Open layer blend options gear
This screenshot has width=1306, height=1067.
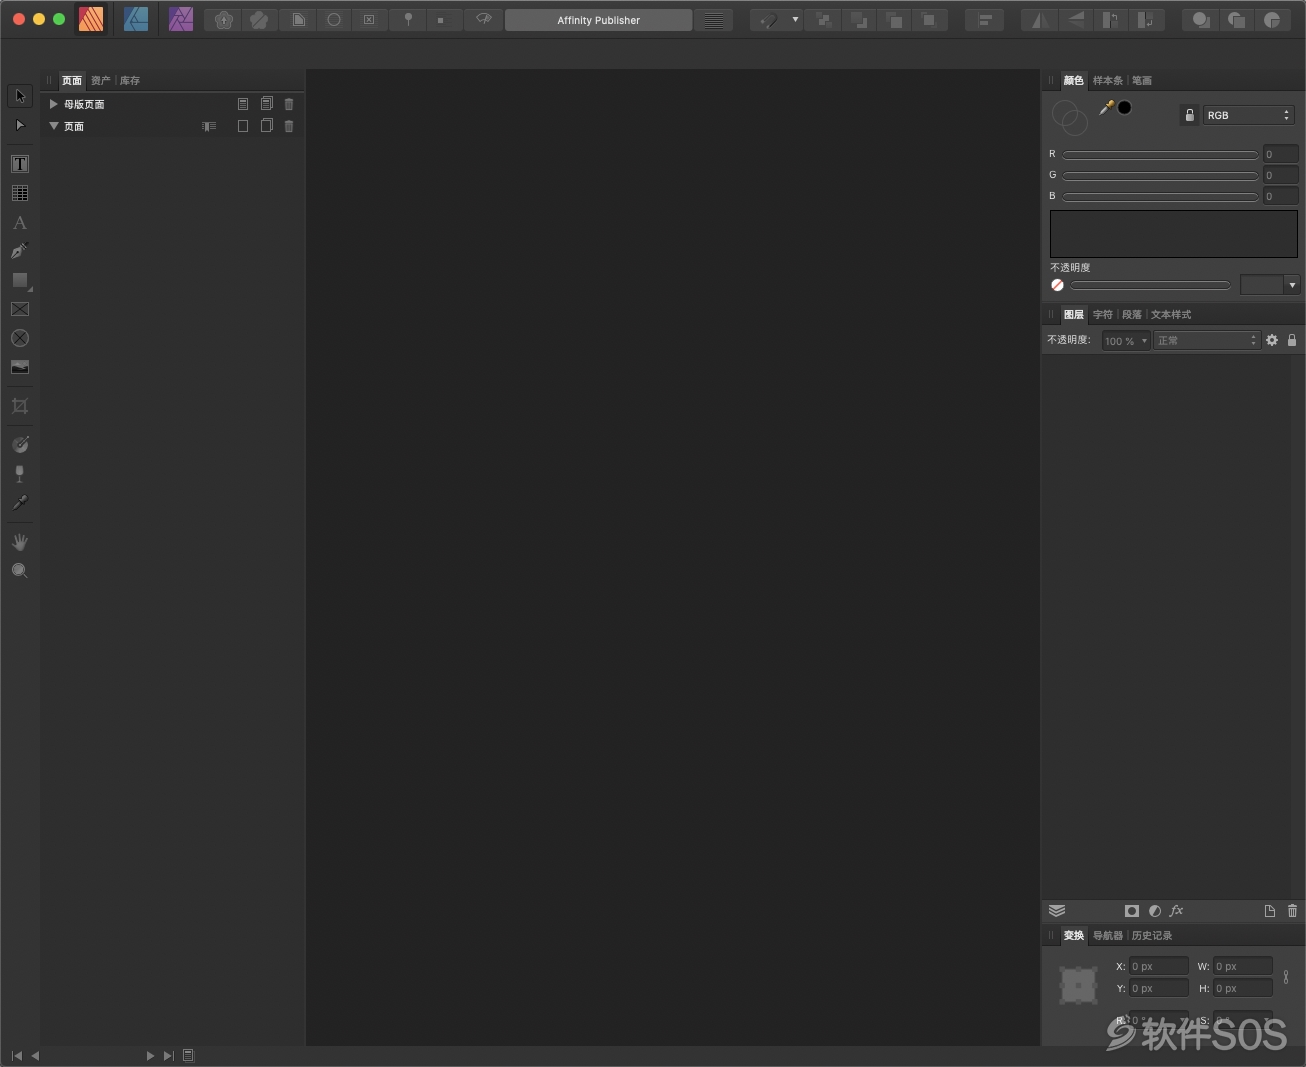click(x=1272, y=340)
